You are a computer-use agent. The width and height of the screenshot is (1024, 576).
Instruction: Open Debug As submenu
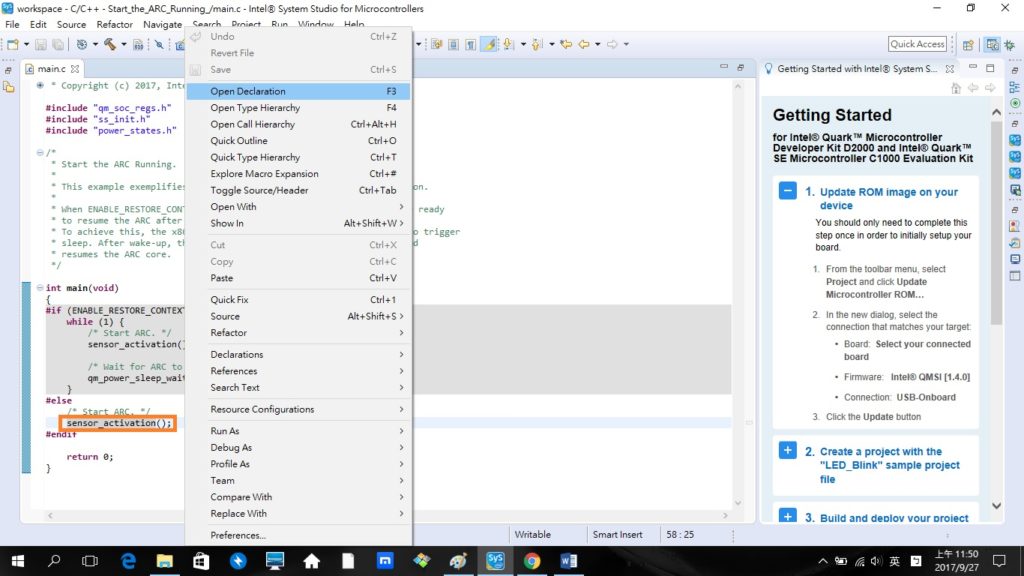[298, 447]
